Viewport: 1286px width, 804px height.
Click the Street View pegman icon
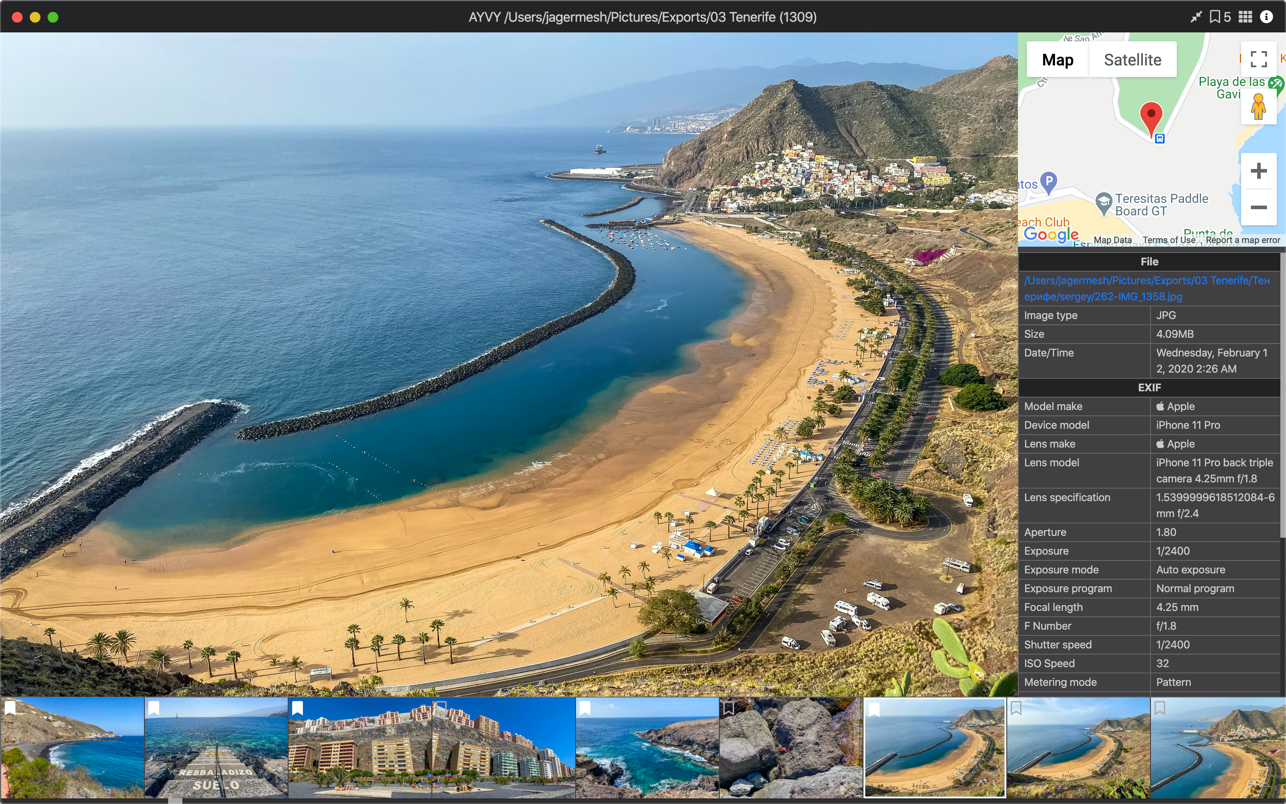(1258, 107)
